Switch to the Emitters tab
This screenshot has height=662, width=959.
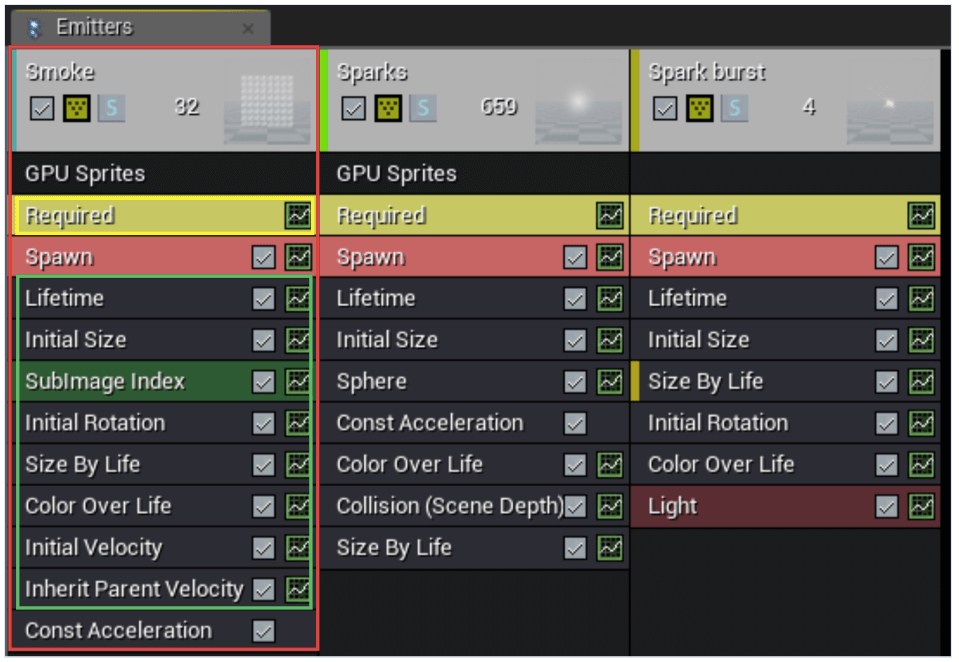click(x=94, y=27)
